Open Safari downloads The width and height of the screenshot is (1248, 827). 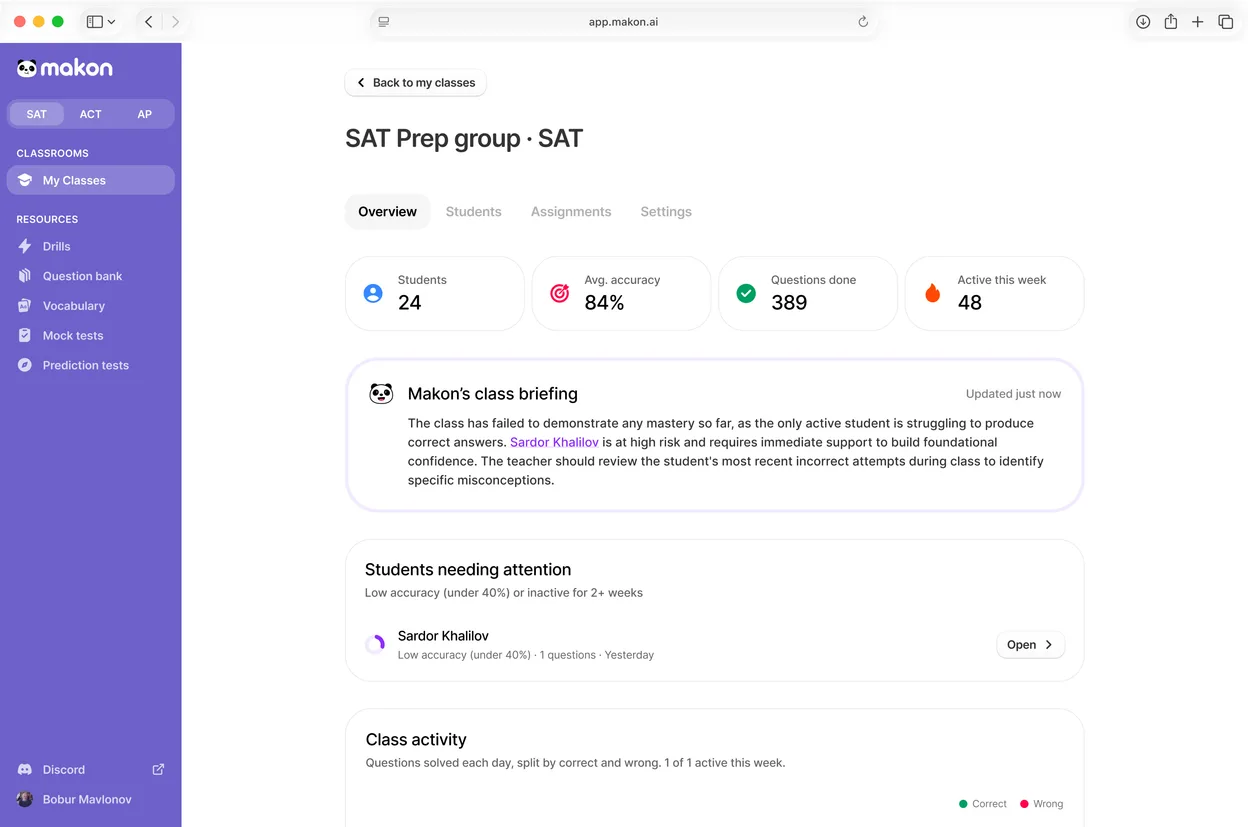pyautogui.click(x=1143, y=22)
